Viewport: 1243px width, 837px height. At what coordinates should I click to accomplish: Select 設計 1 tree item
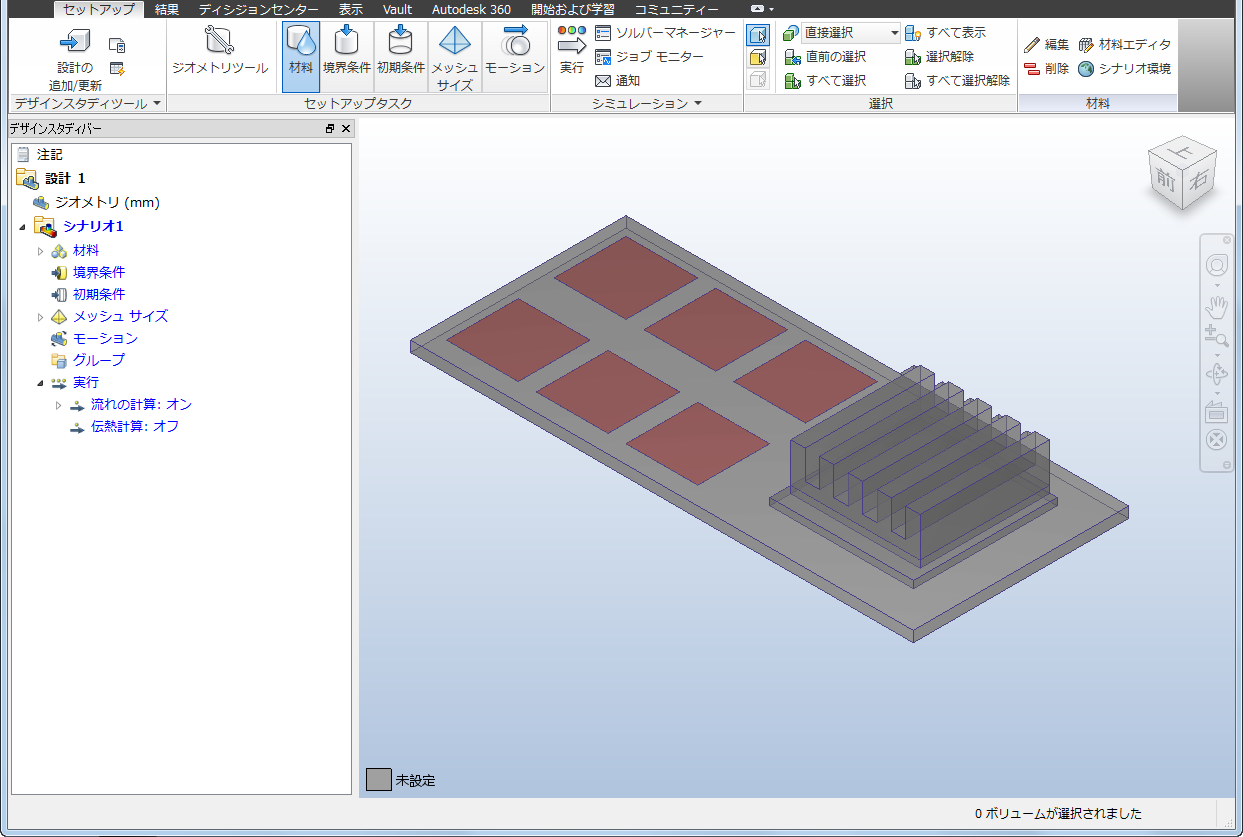point(51,178)
